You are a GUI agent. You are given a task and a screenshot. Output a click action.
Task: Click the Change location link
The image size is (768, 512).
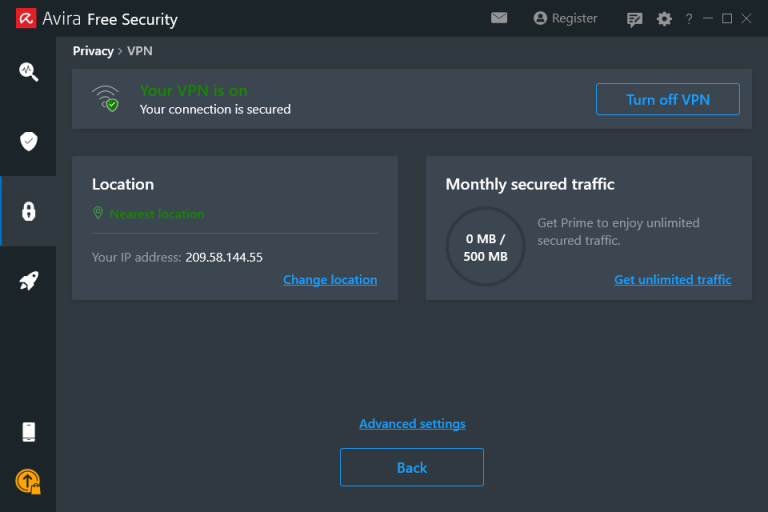tap(330, 280)
